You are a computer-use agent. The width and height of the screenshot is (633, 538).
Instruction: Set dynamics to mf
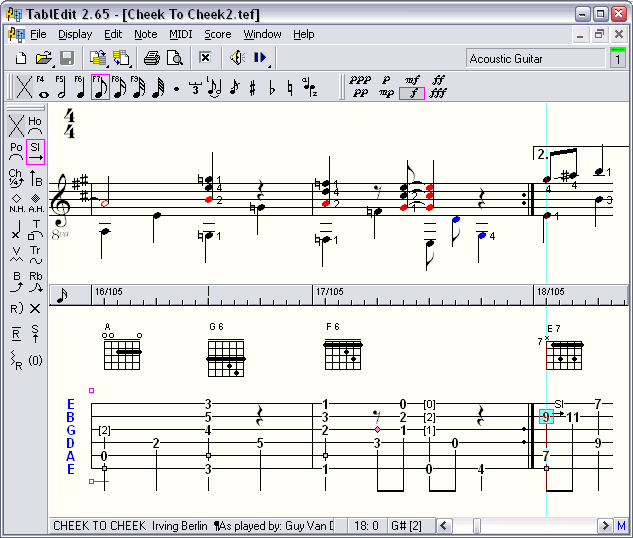pos(412,80)
